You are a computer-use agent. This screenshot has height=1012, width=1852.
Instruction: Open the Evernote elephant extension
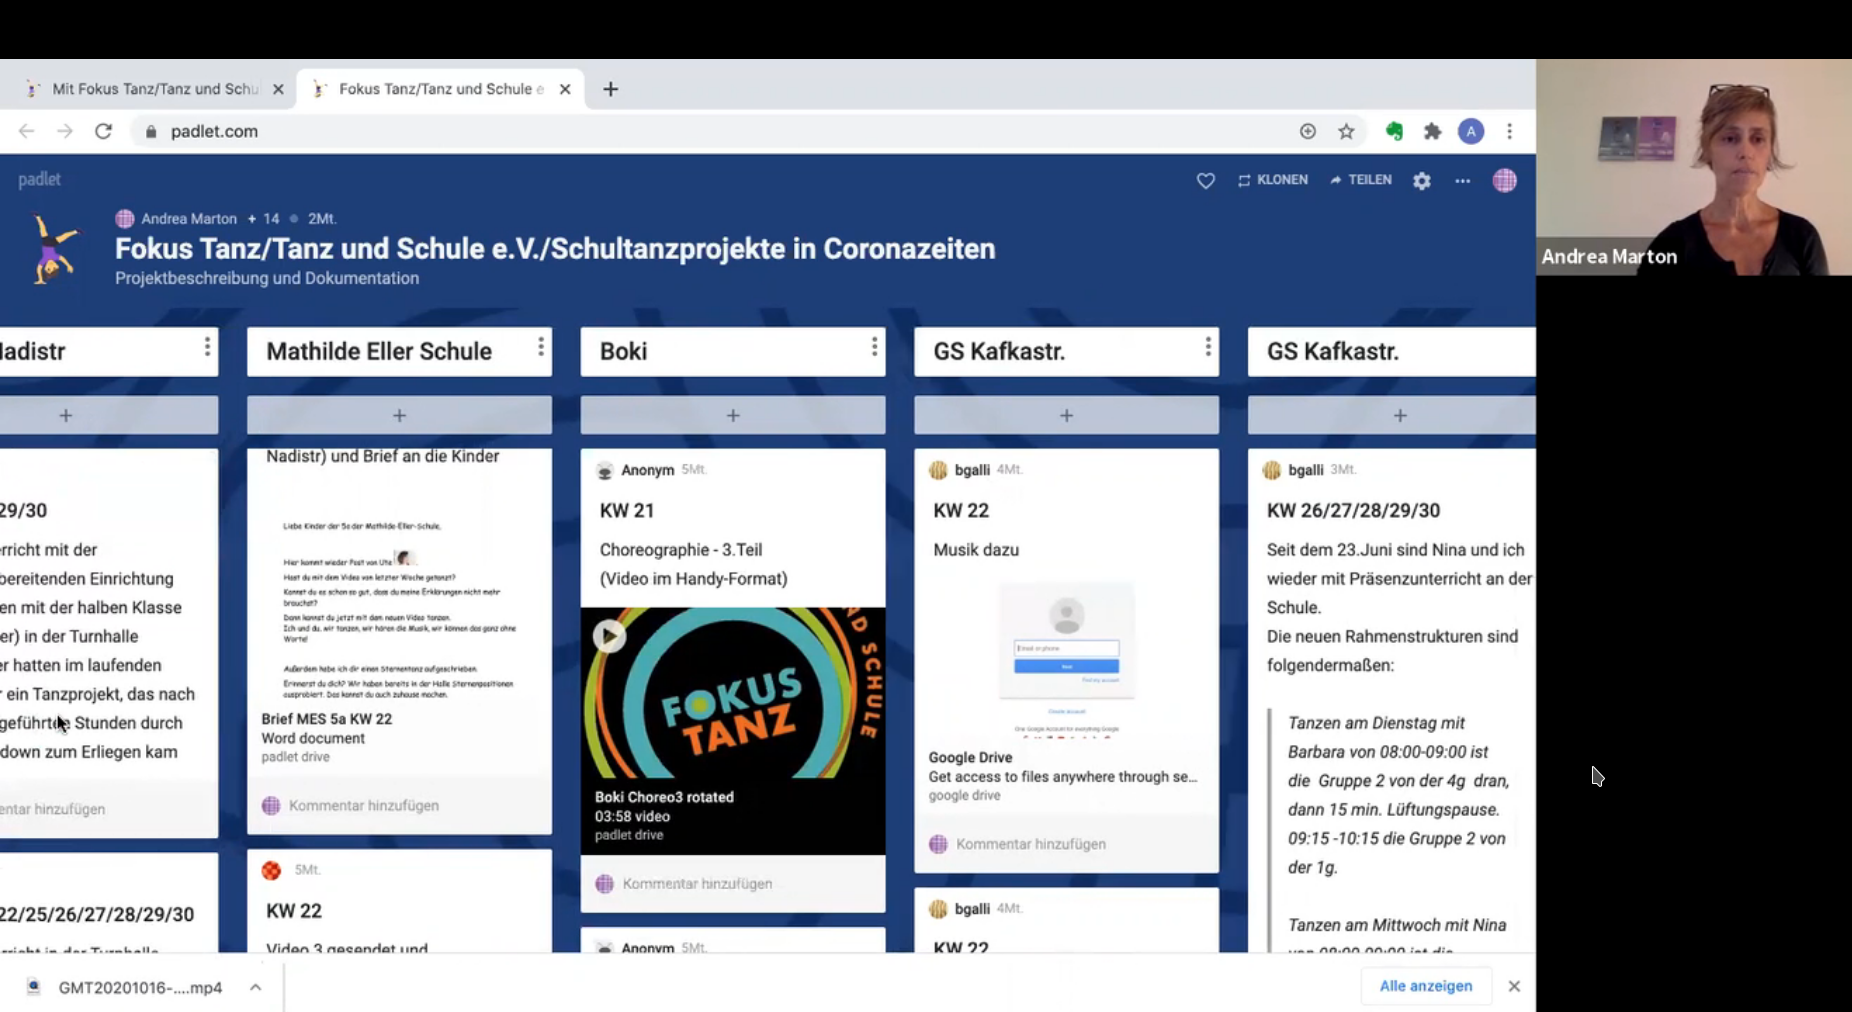[x=1394, y=131]
